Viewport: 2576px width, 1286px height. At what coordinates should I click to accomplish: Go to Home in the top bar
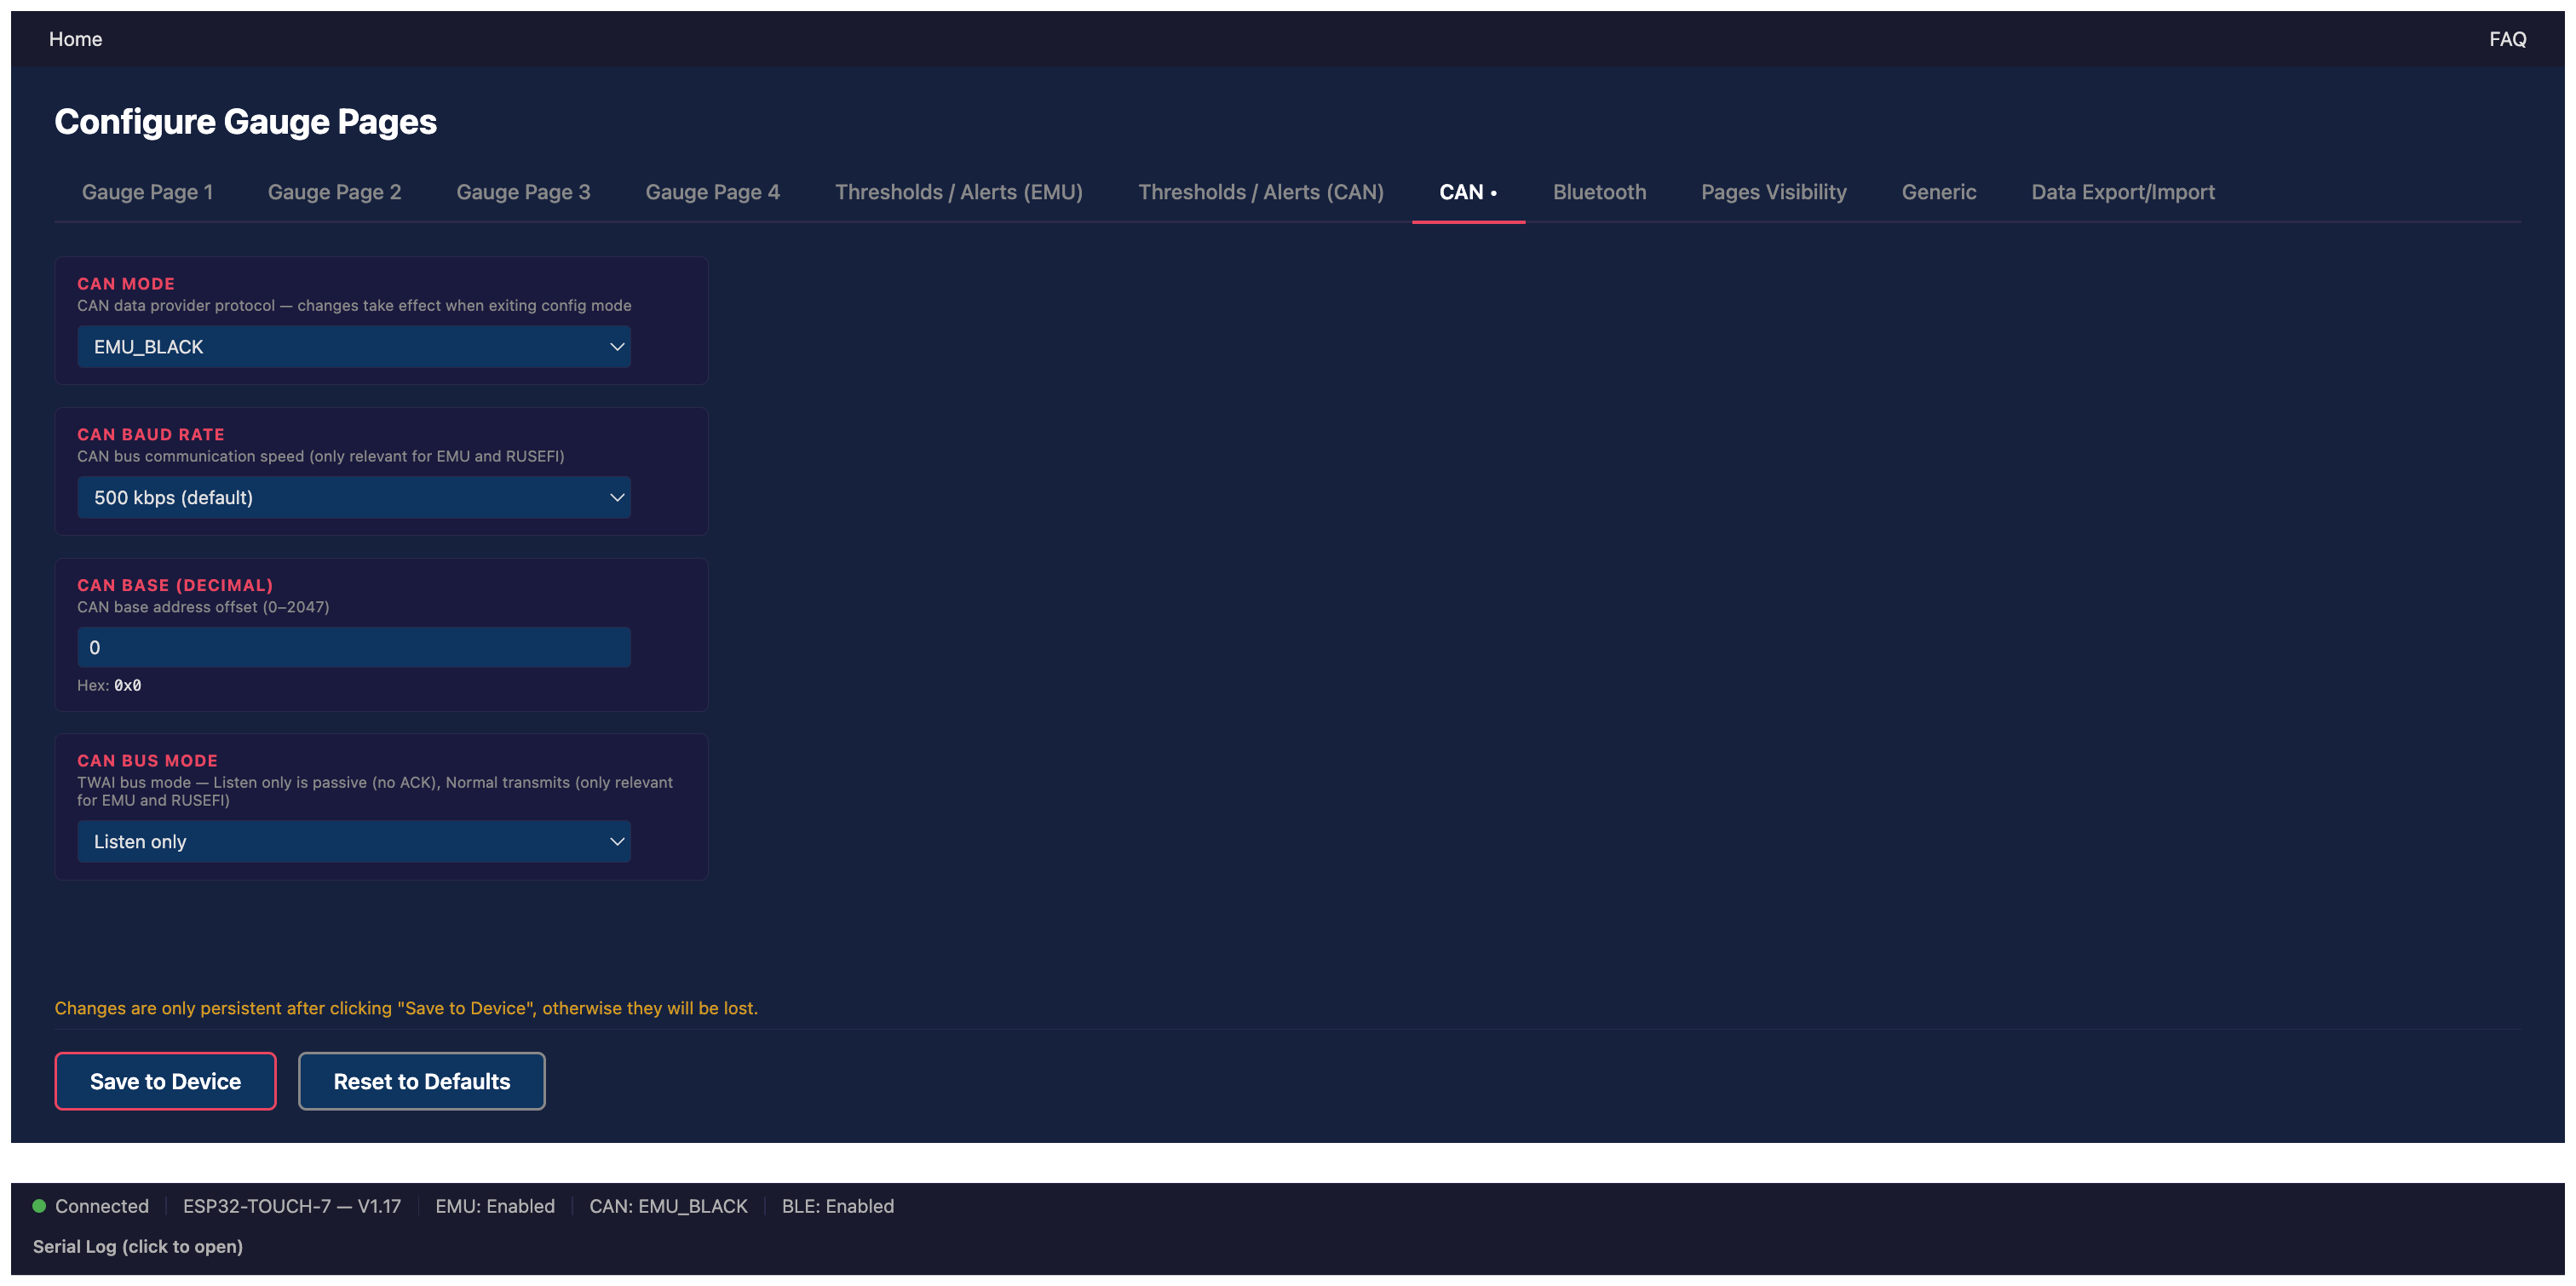pyautogui.click(x=75, y=39)
